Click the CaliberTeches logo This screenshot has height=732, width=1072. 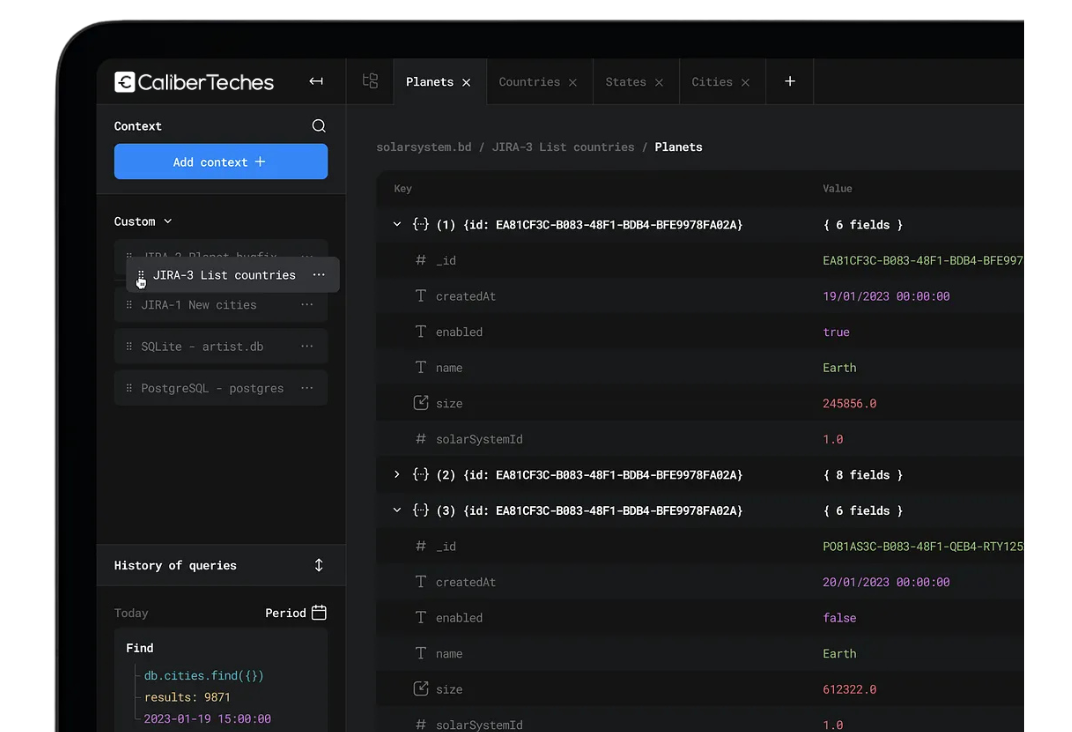194,82
